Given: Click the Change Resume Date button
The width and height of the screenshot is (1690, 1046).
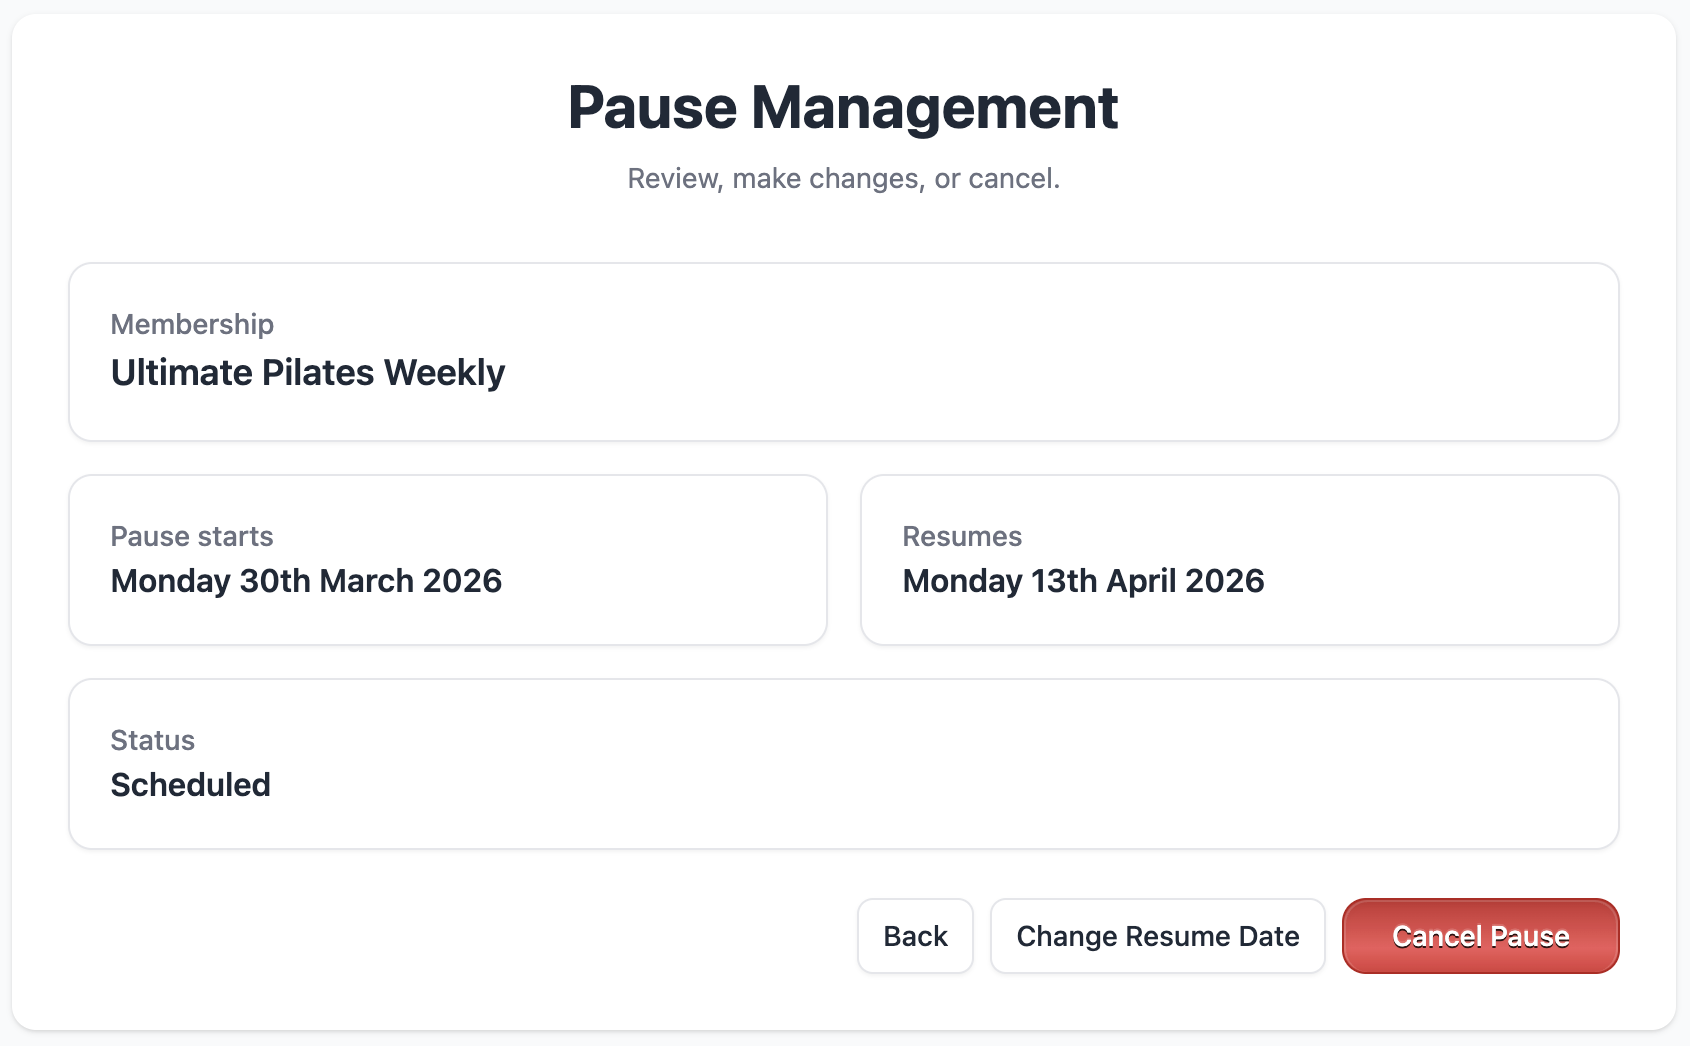Looking at the screenshot, I should (1158, 936).
